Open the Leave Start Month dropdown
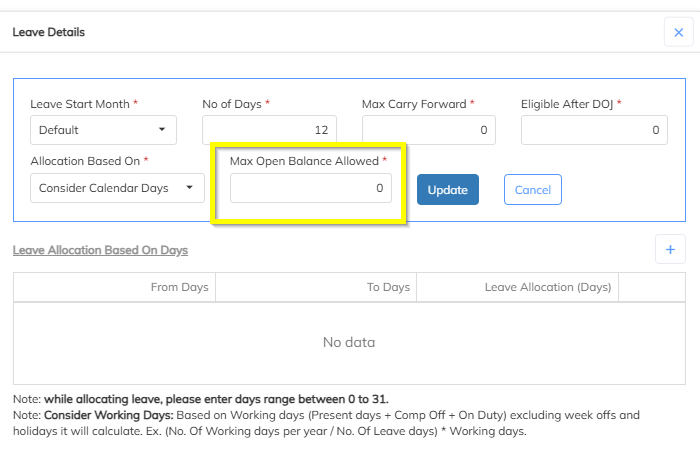The width and height of the screenshot is (700, 463). 103,130
